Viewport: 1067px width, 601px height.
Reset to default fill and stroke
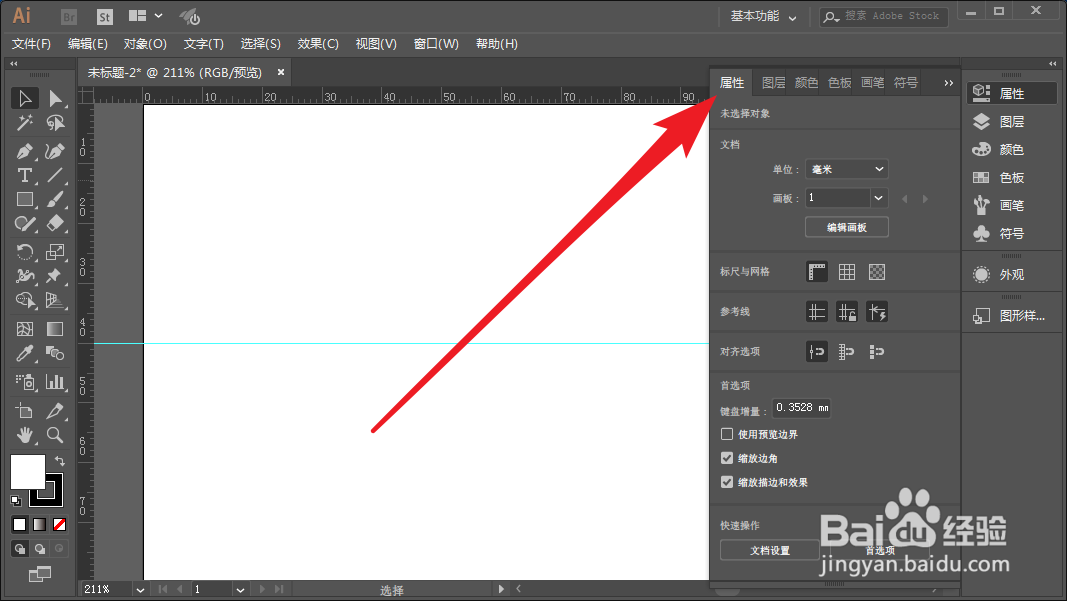(16, 500)
